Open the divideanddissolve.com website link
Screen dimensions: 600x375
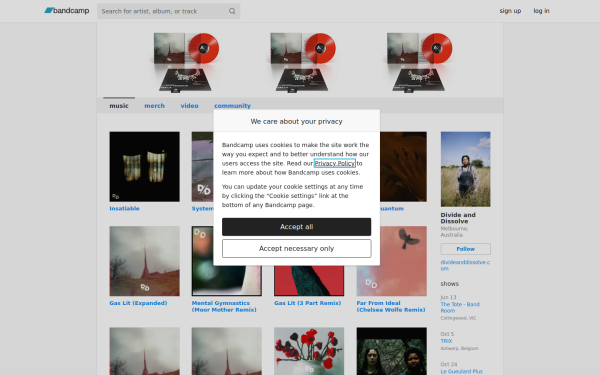pyautogui.click(x=465, y=265)
